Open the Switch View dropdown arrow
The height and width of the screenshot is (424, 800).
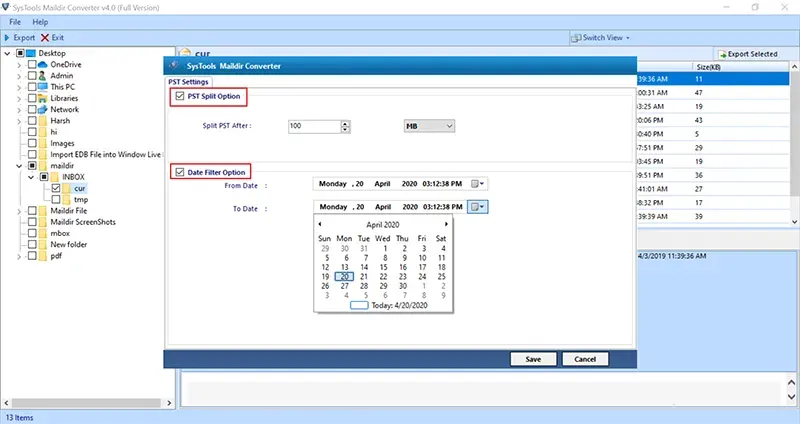(628, 38)
